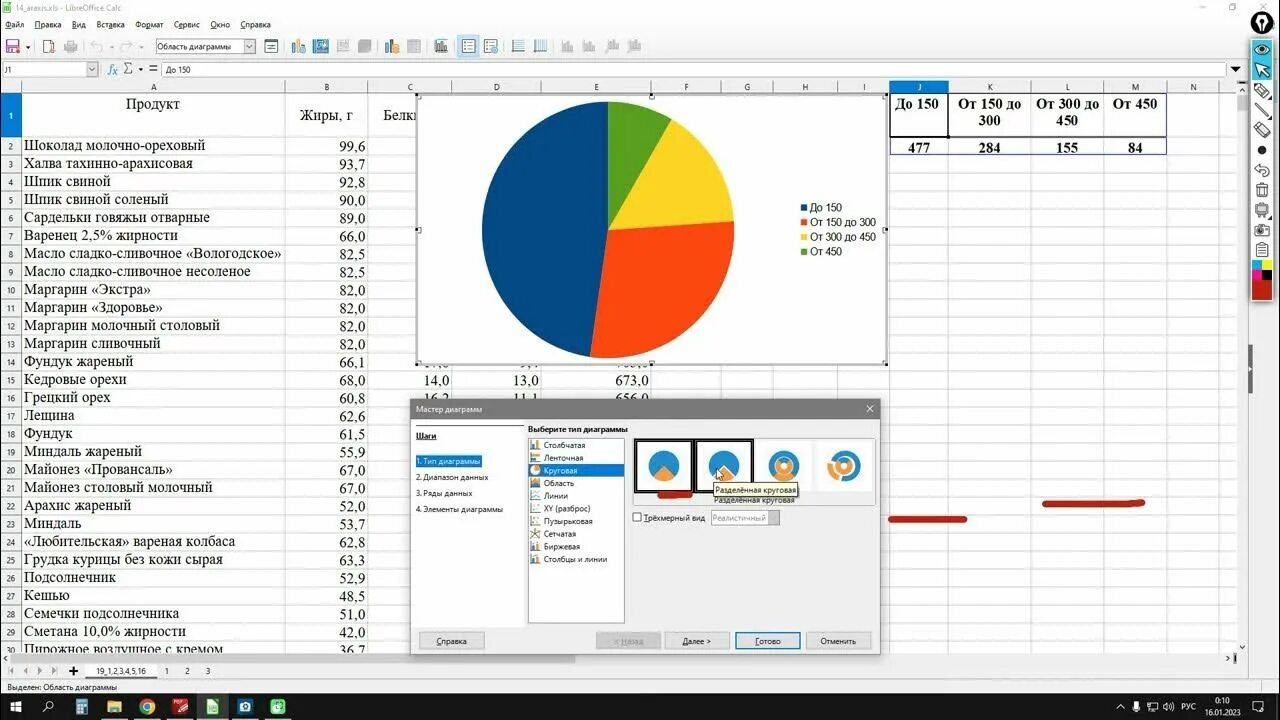The height and width of the screenshot is (720, 1280).
Task: Click the add sheet plus icon
Action: pos(73,671)
